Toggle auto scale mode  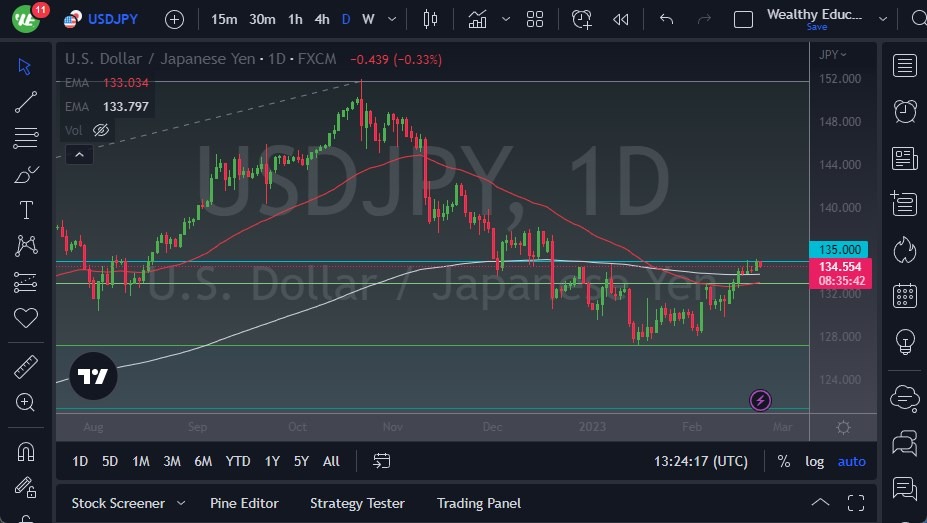pos(851,461)
